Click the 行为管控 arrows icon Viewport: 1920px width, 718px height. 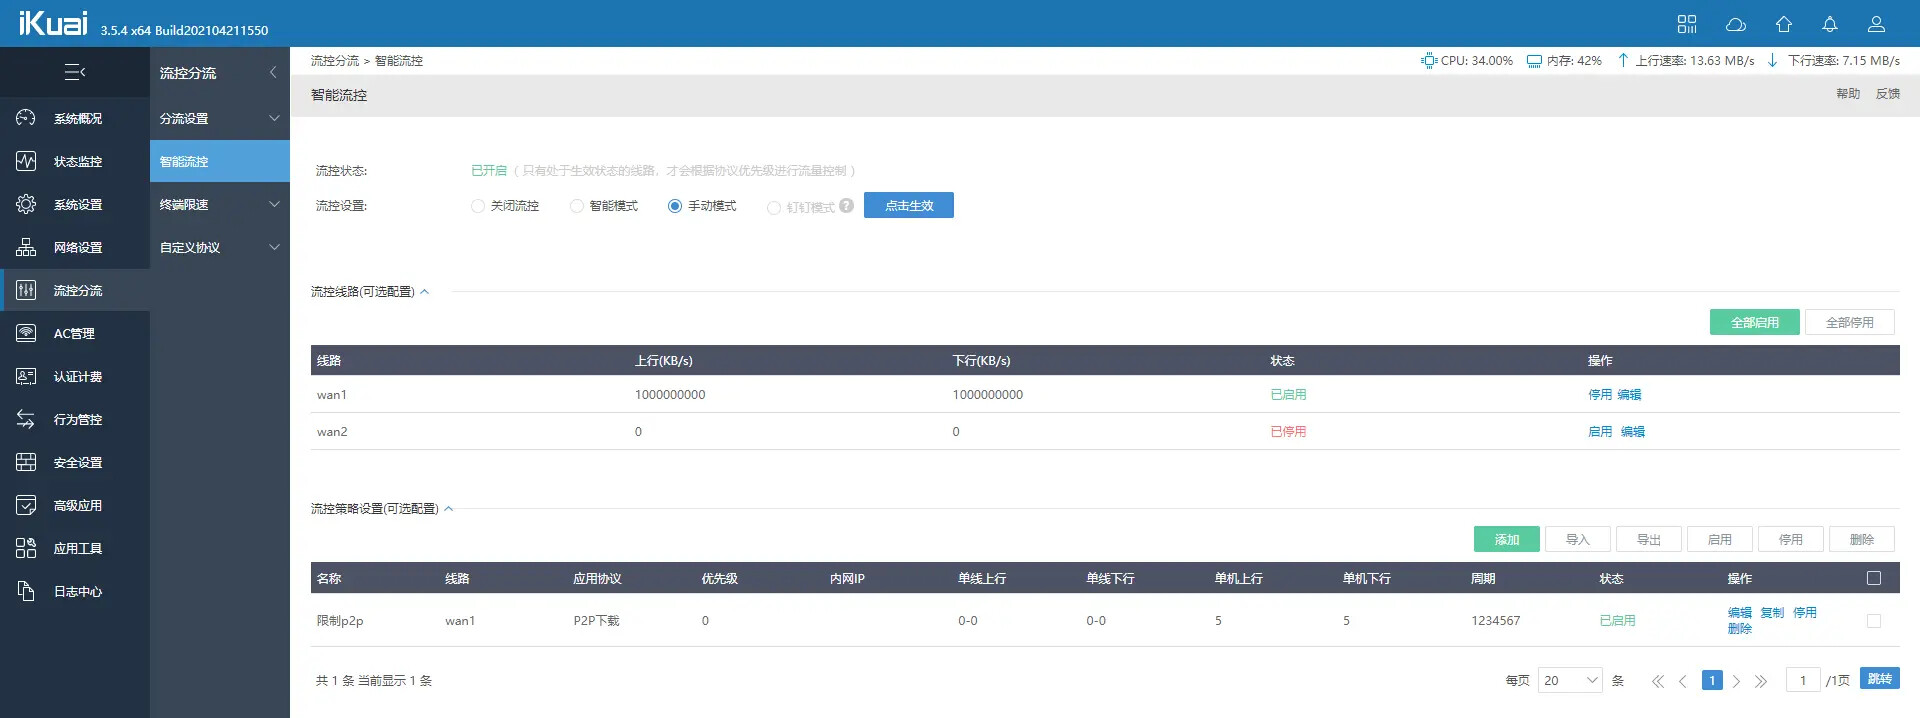click(26, 419)
